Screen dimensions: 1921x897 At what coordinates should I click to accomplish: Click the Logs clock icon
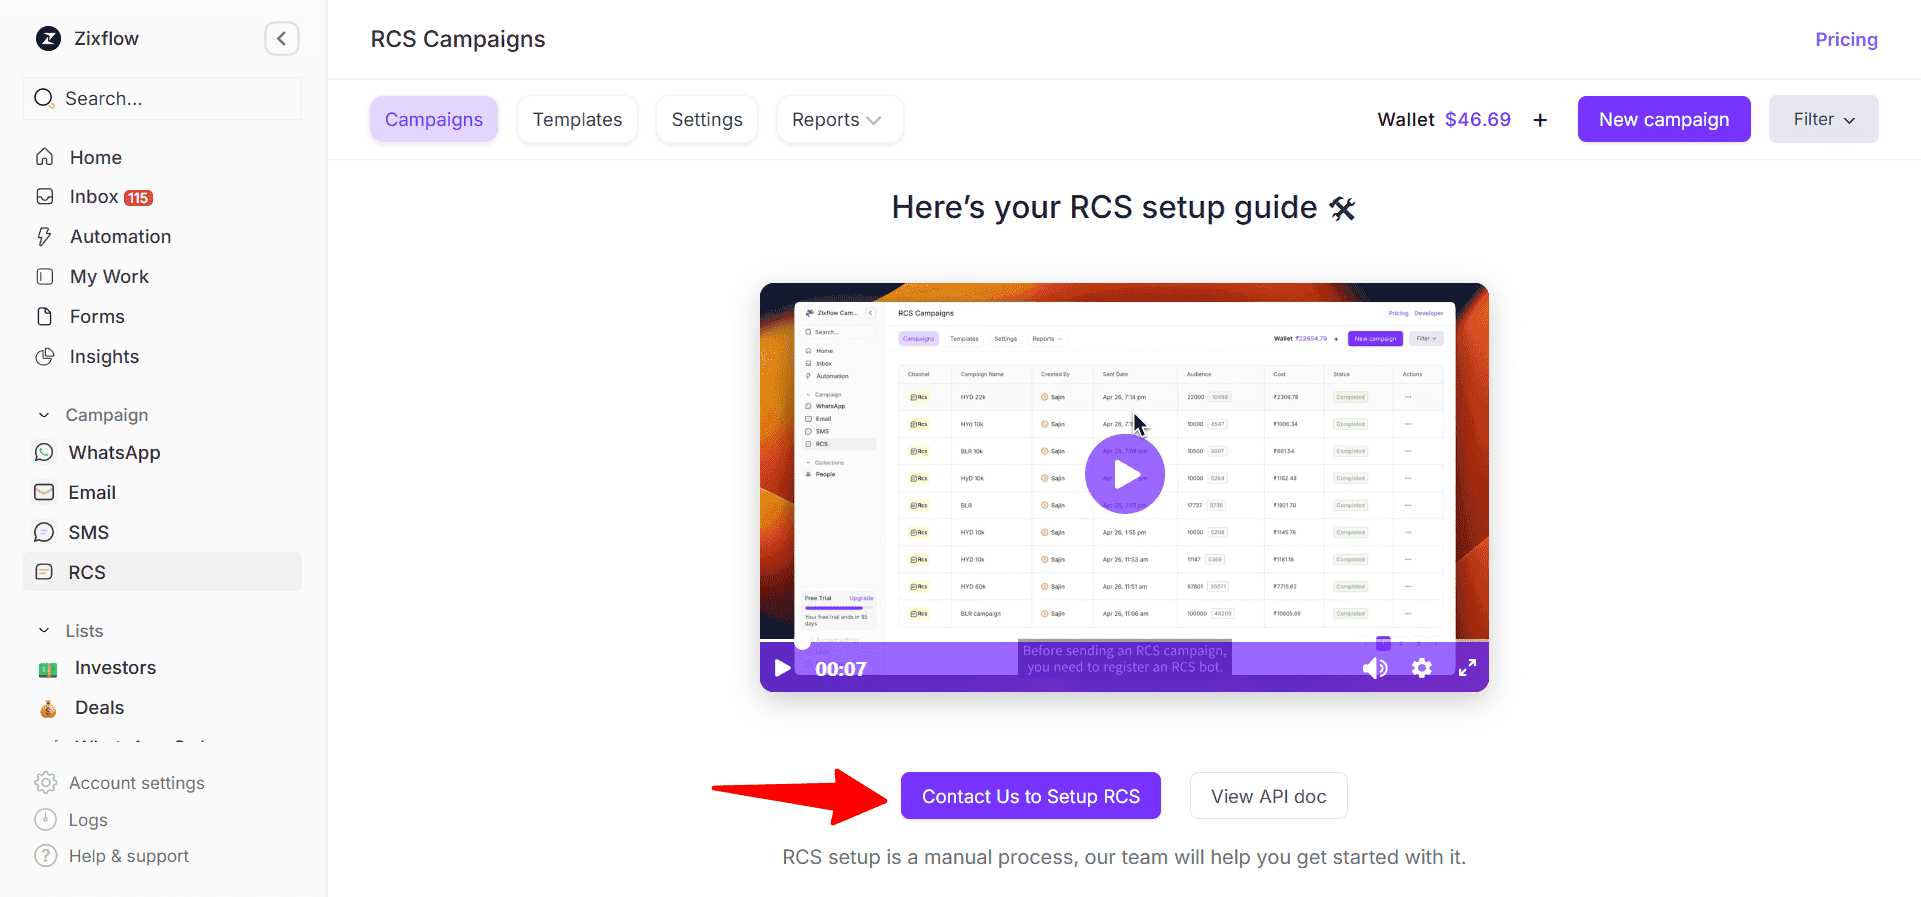tap(46, 820)
